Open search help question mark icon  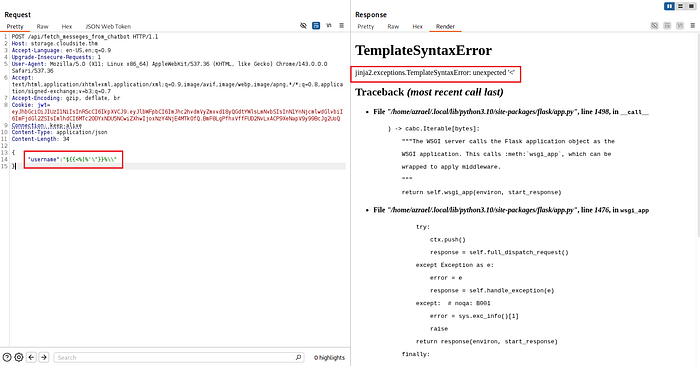tap(7, 357)
